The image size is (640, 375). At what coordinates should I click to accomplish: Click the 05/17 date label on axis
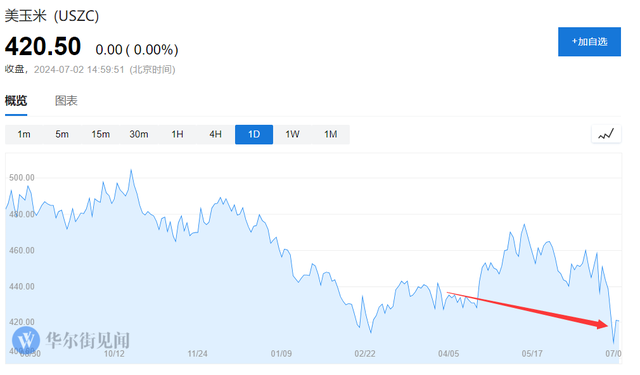point(532,353)
